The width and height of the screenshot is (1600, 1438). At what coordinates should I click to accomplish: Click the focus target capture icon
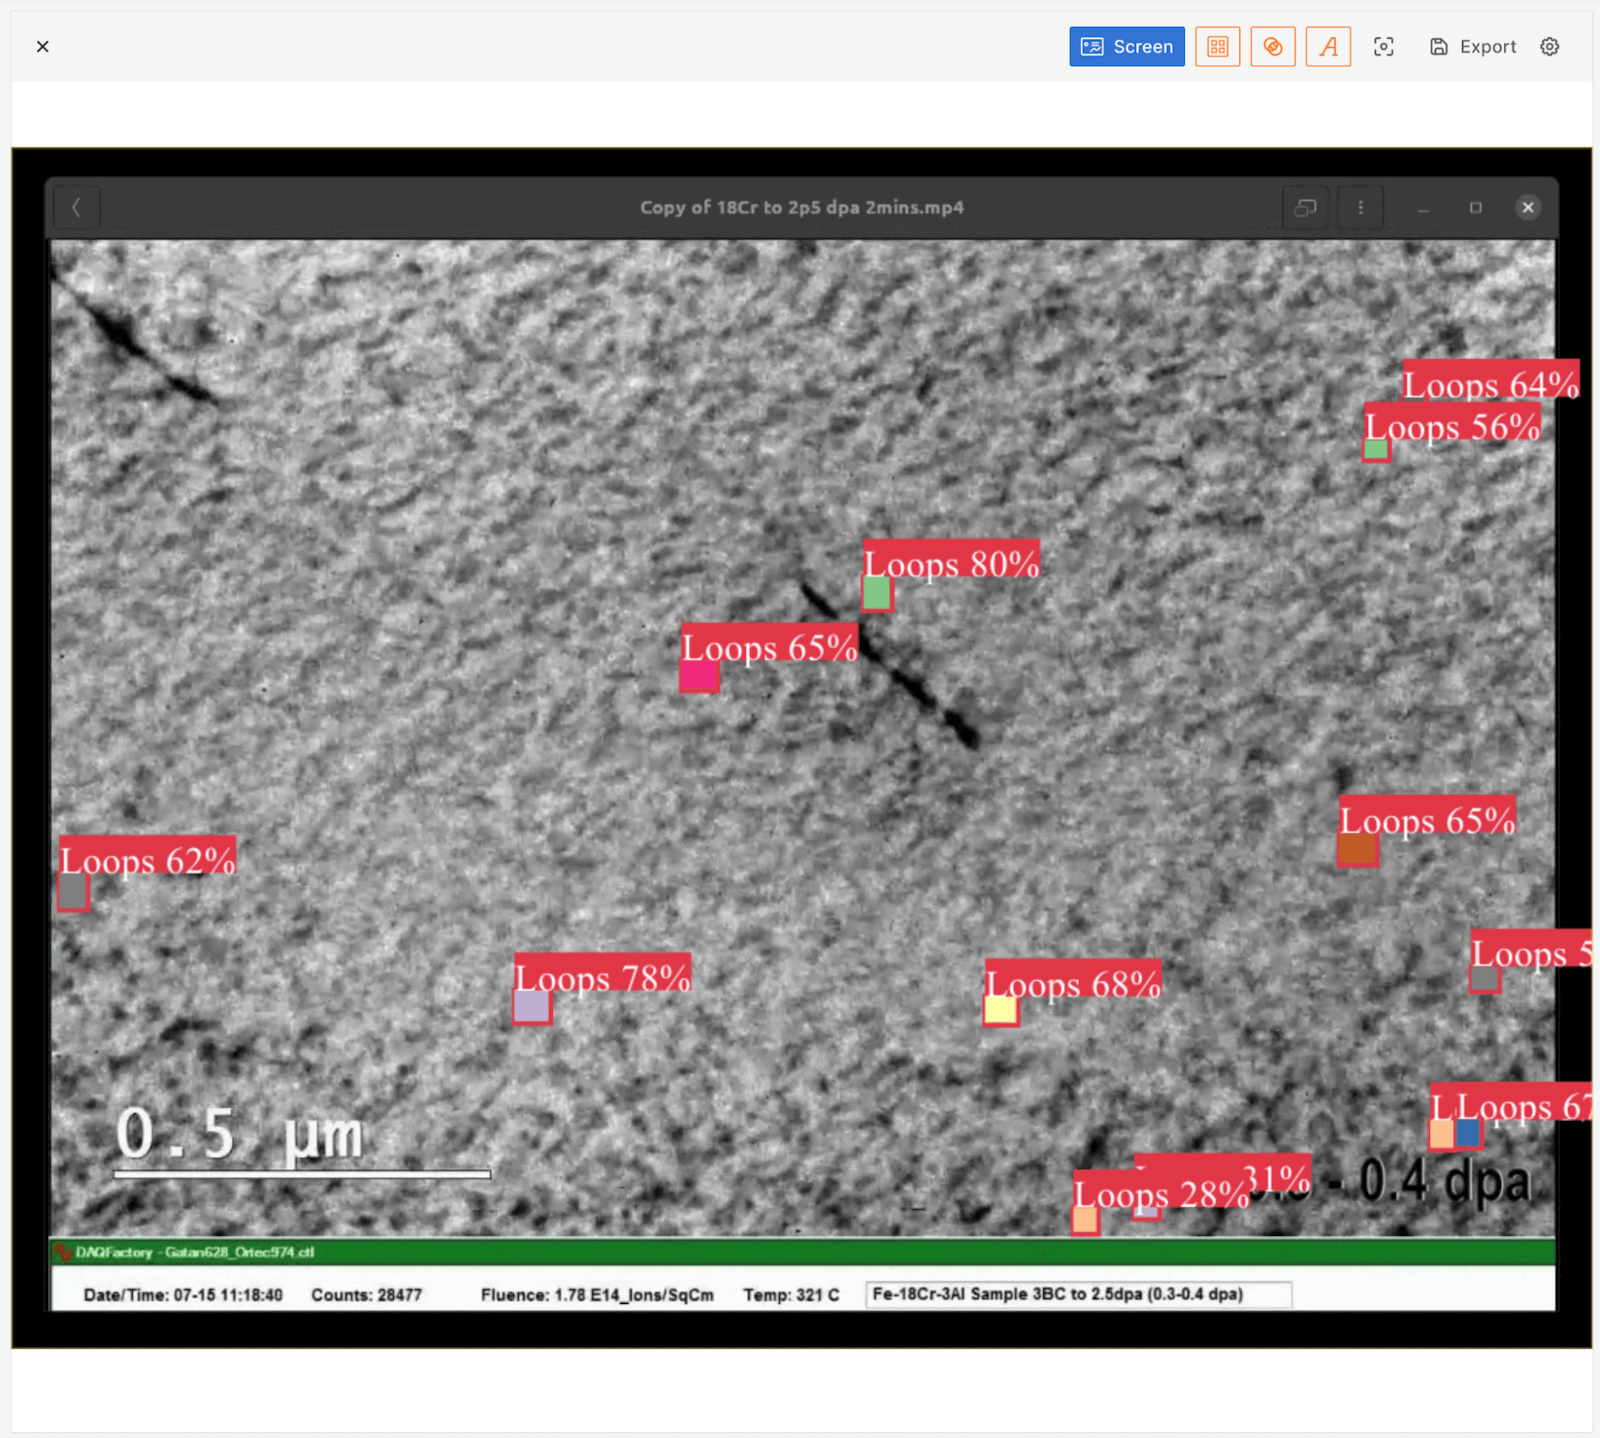pyautogui.click(x=1383, y=47)
